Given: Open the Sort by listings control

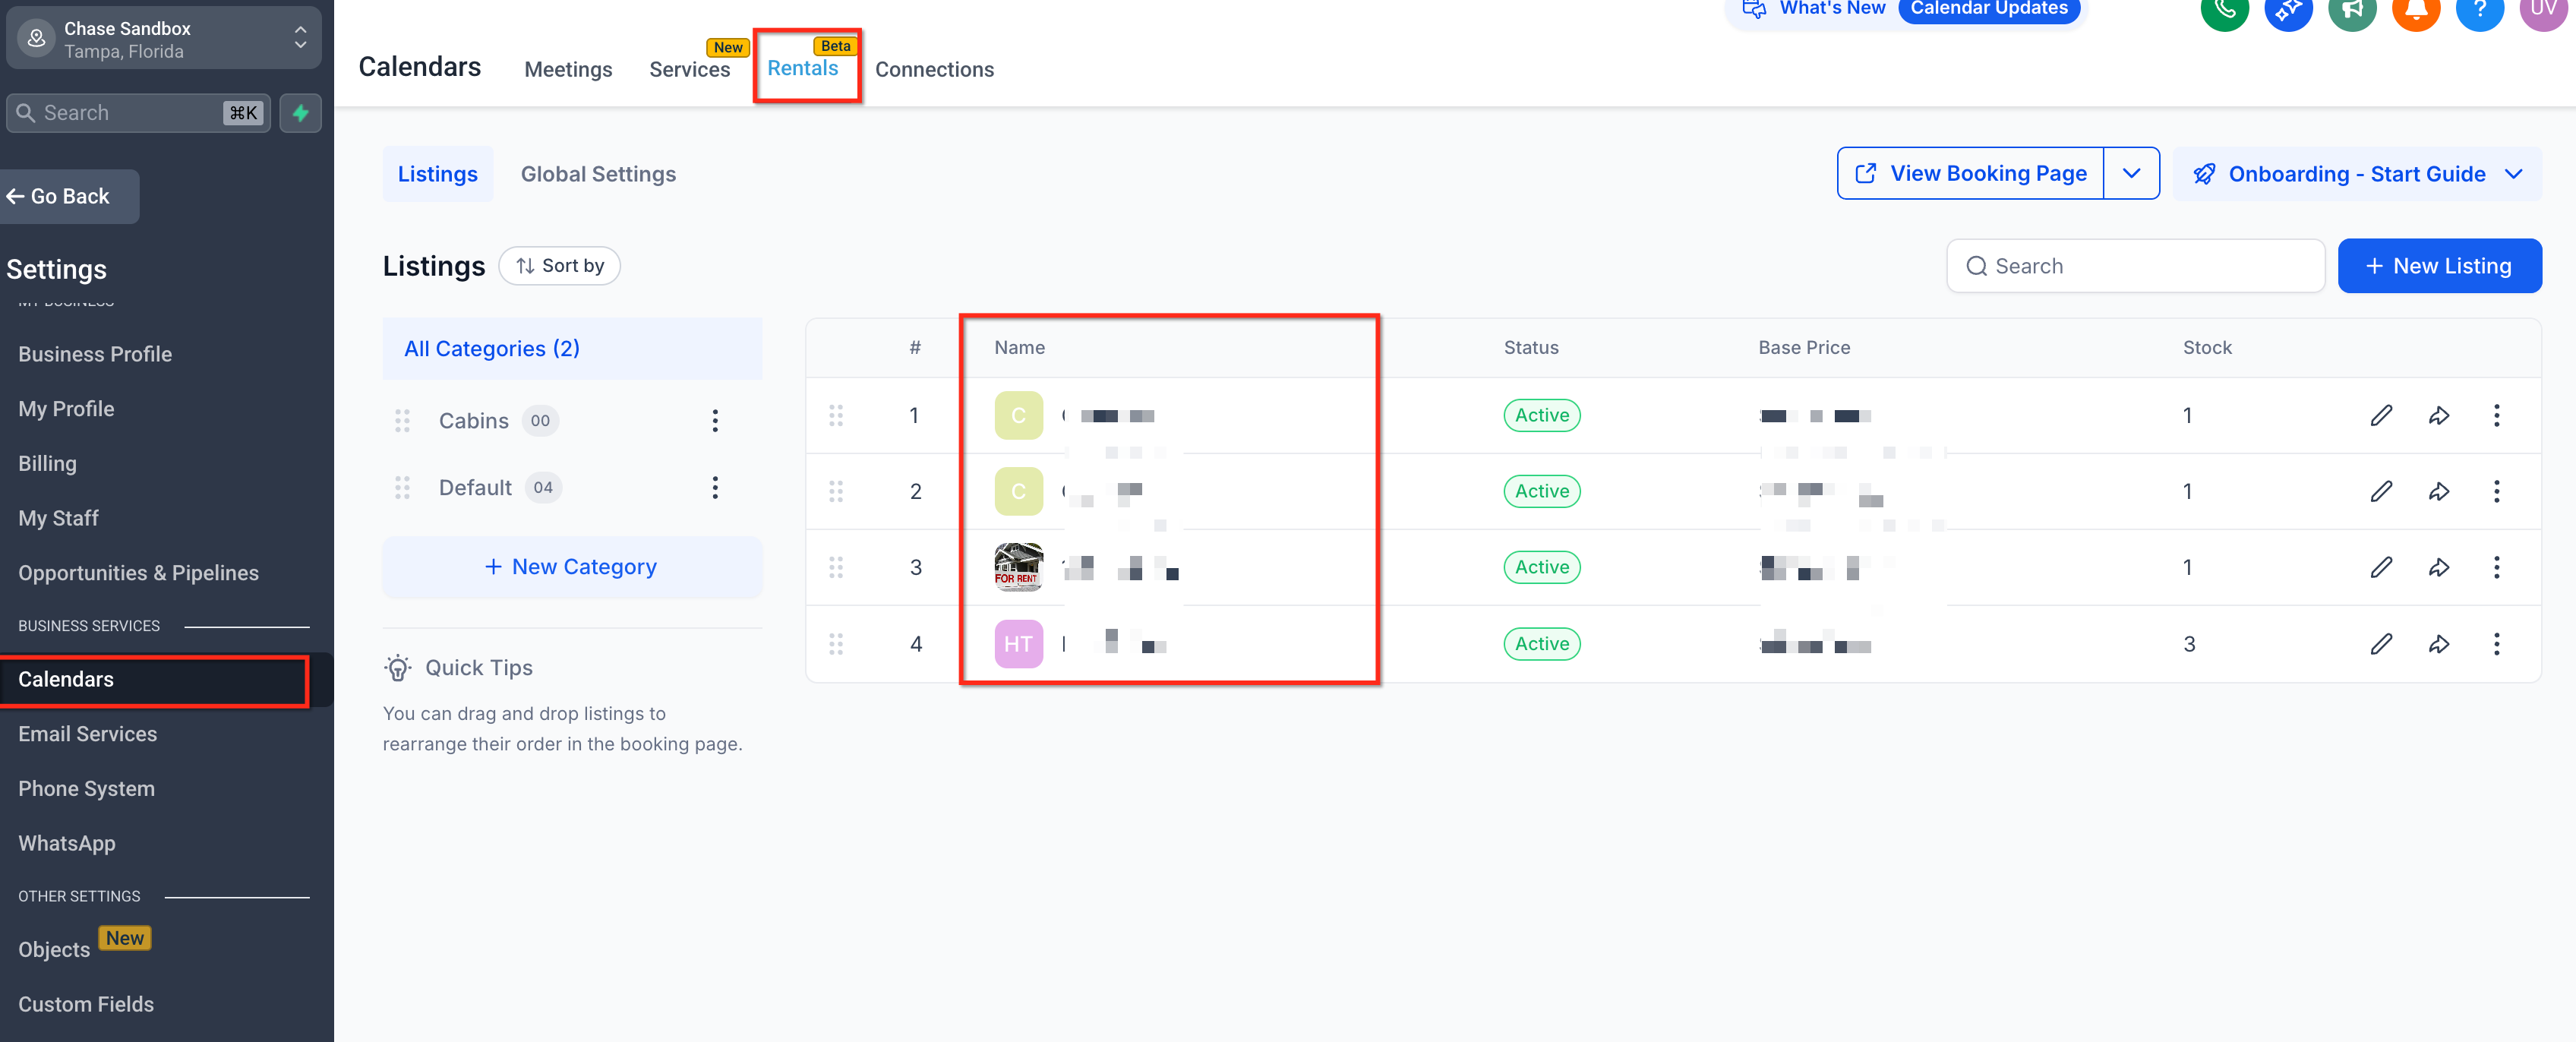Looking at the screenshot, I should [560, 266].
